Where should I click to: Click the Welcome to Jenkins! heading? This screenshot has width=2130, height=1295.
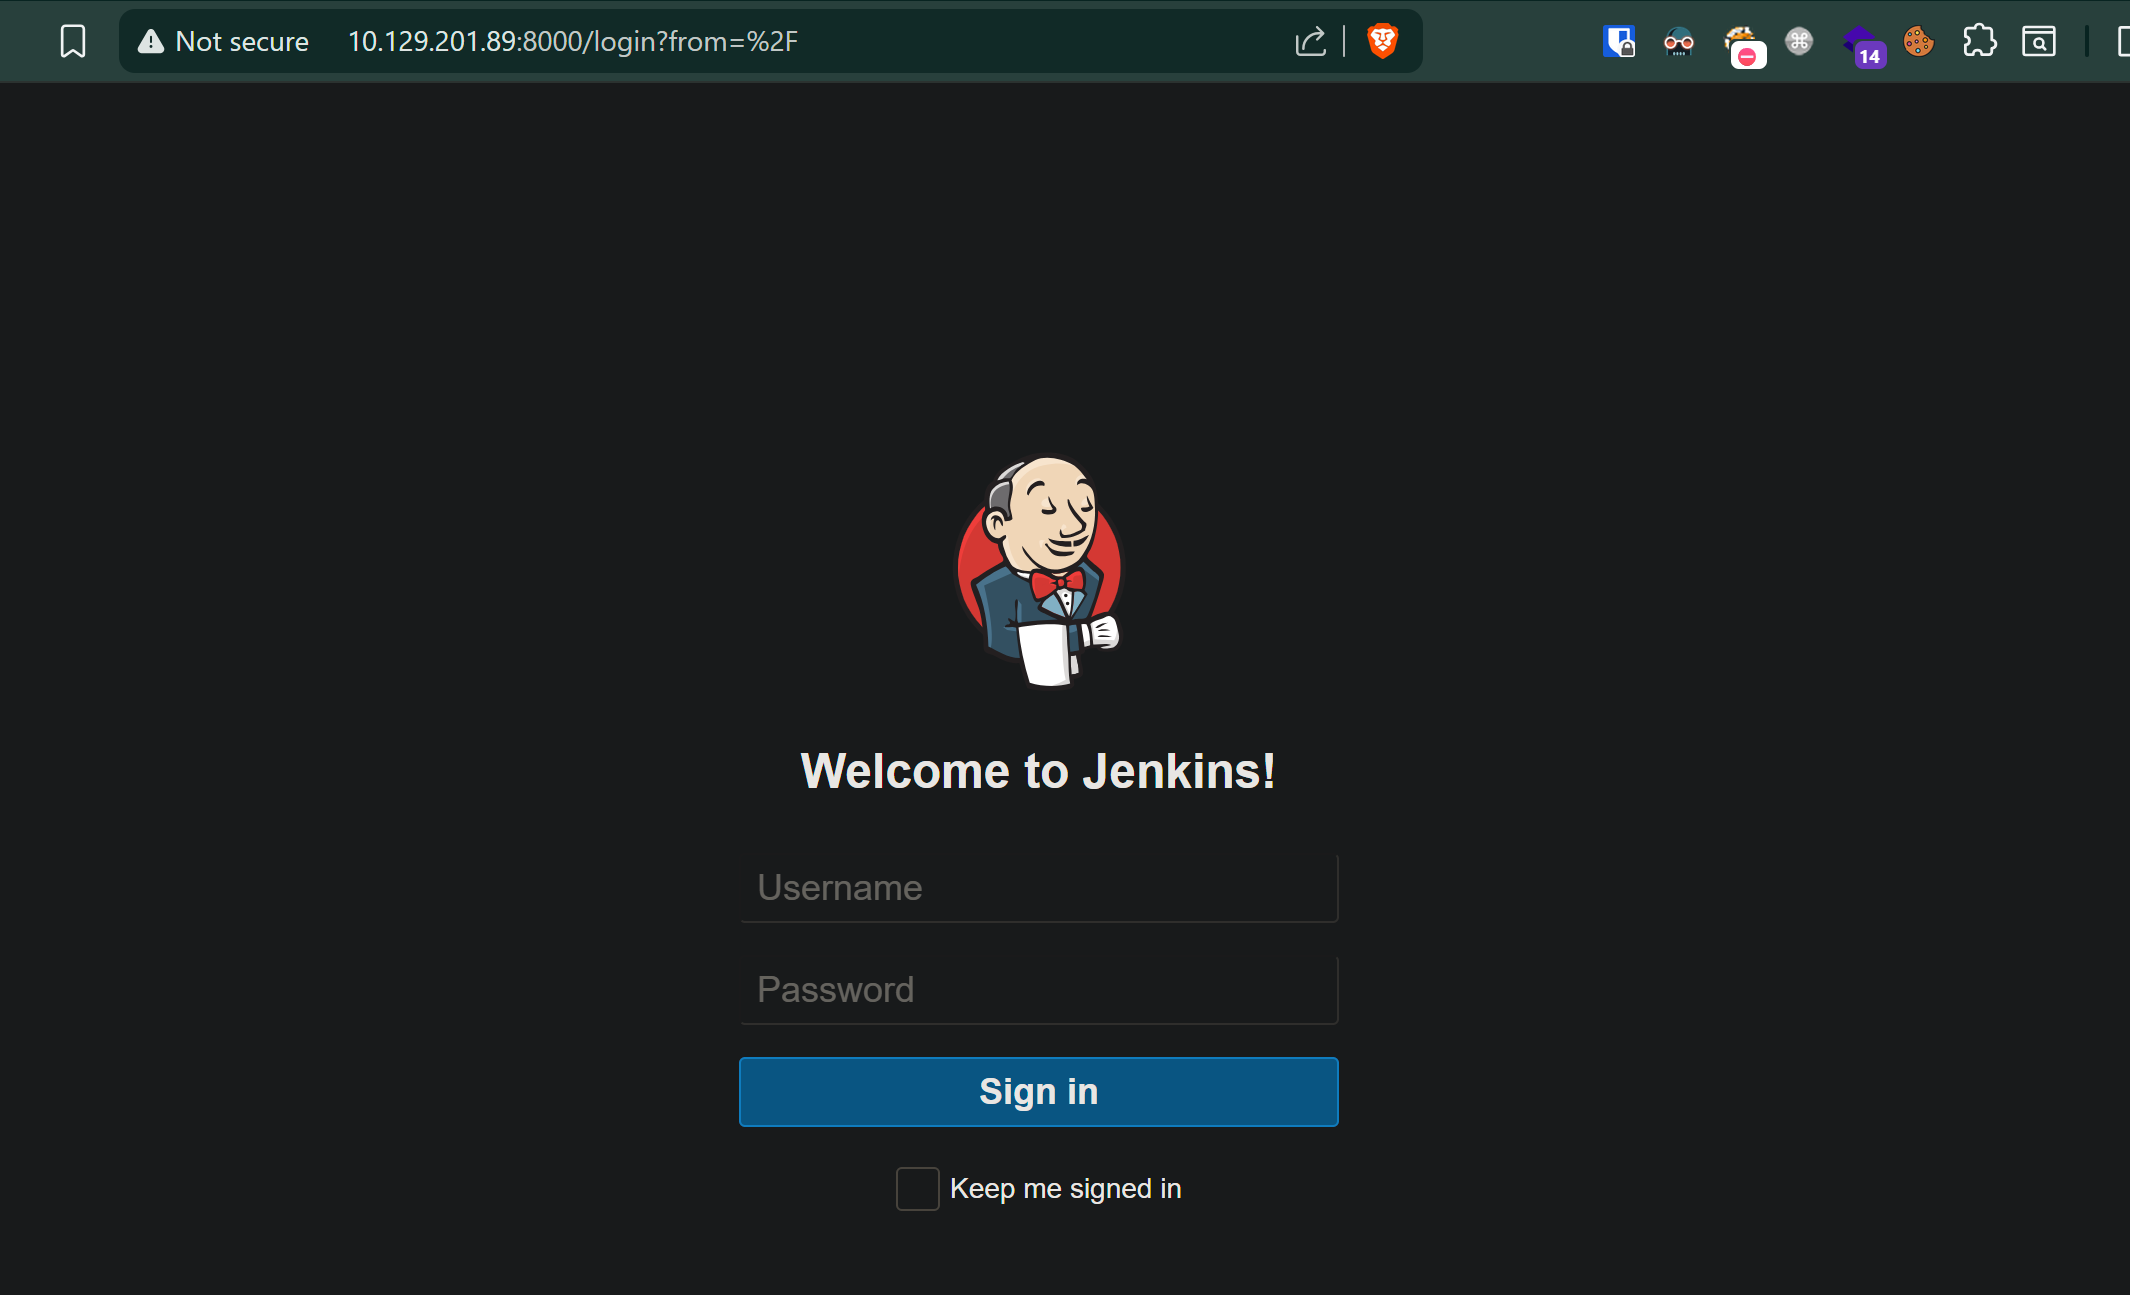pos(1039,771)
